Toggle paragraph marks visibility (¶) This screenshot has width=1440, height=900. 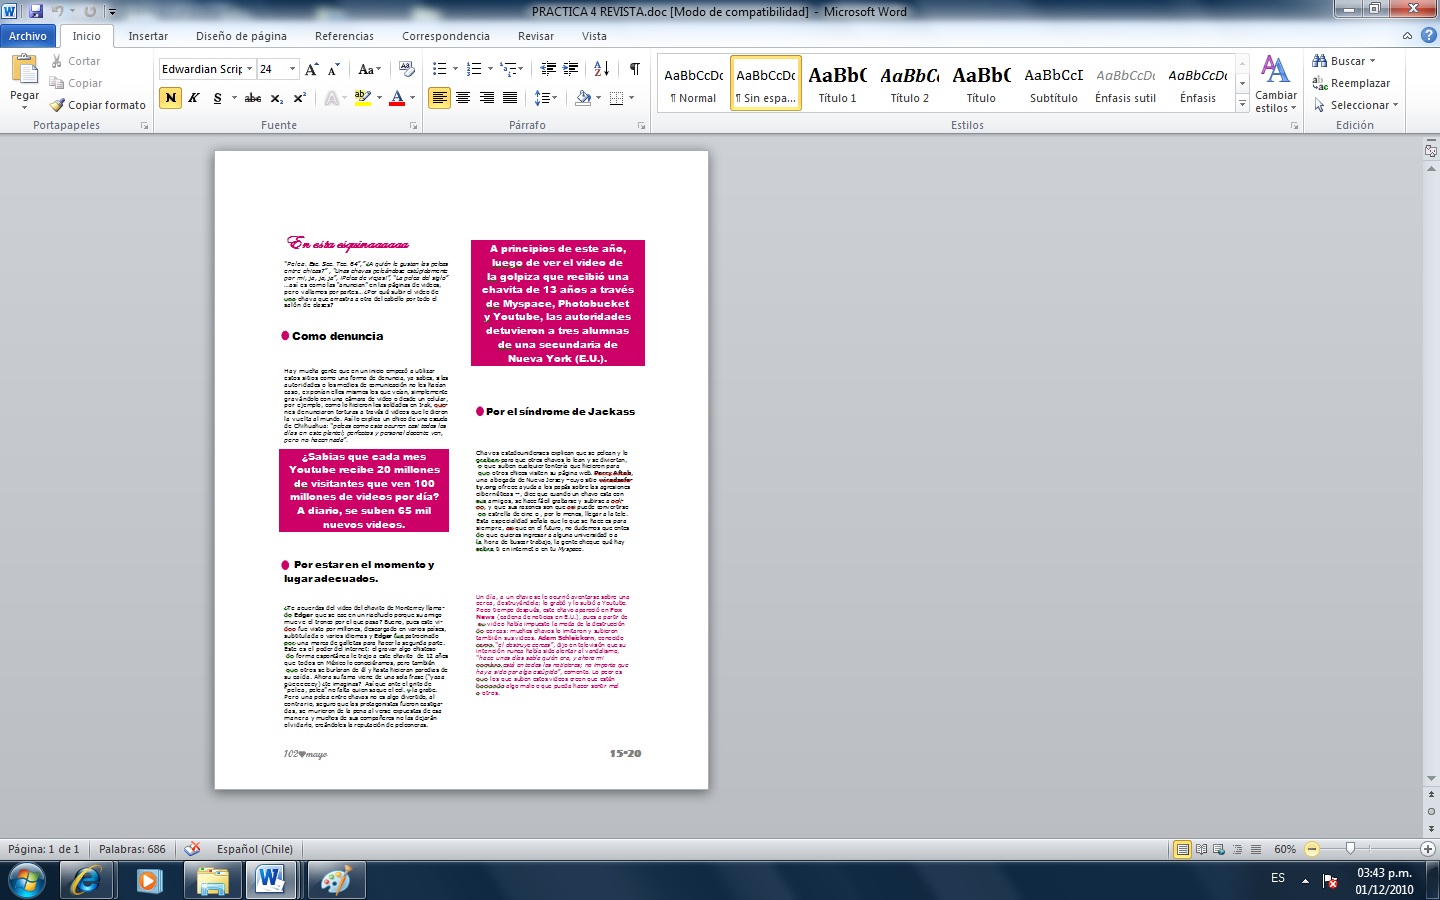tap(633, 69)
